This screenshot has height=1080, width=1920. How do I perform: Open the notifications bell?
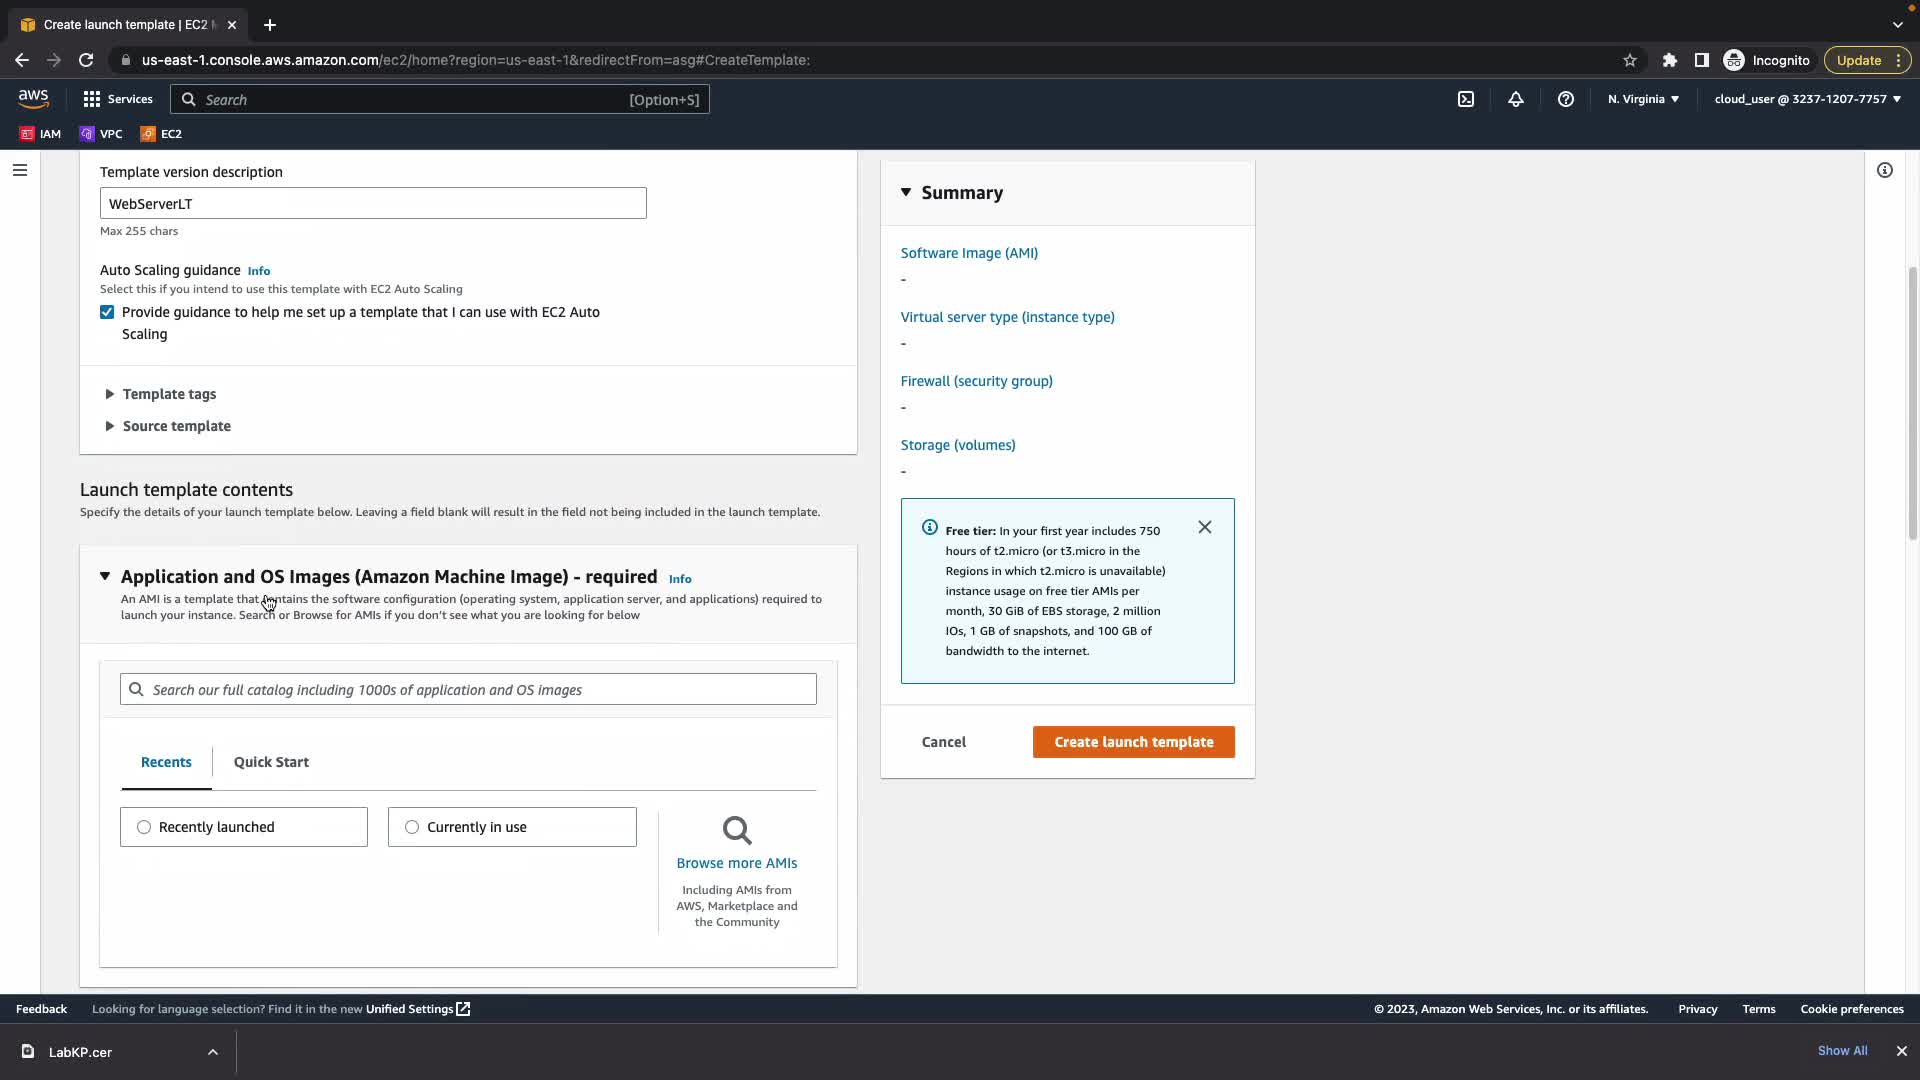[x=1515, y=99]
